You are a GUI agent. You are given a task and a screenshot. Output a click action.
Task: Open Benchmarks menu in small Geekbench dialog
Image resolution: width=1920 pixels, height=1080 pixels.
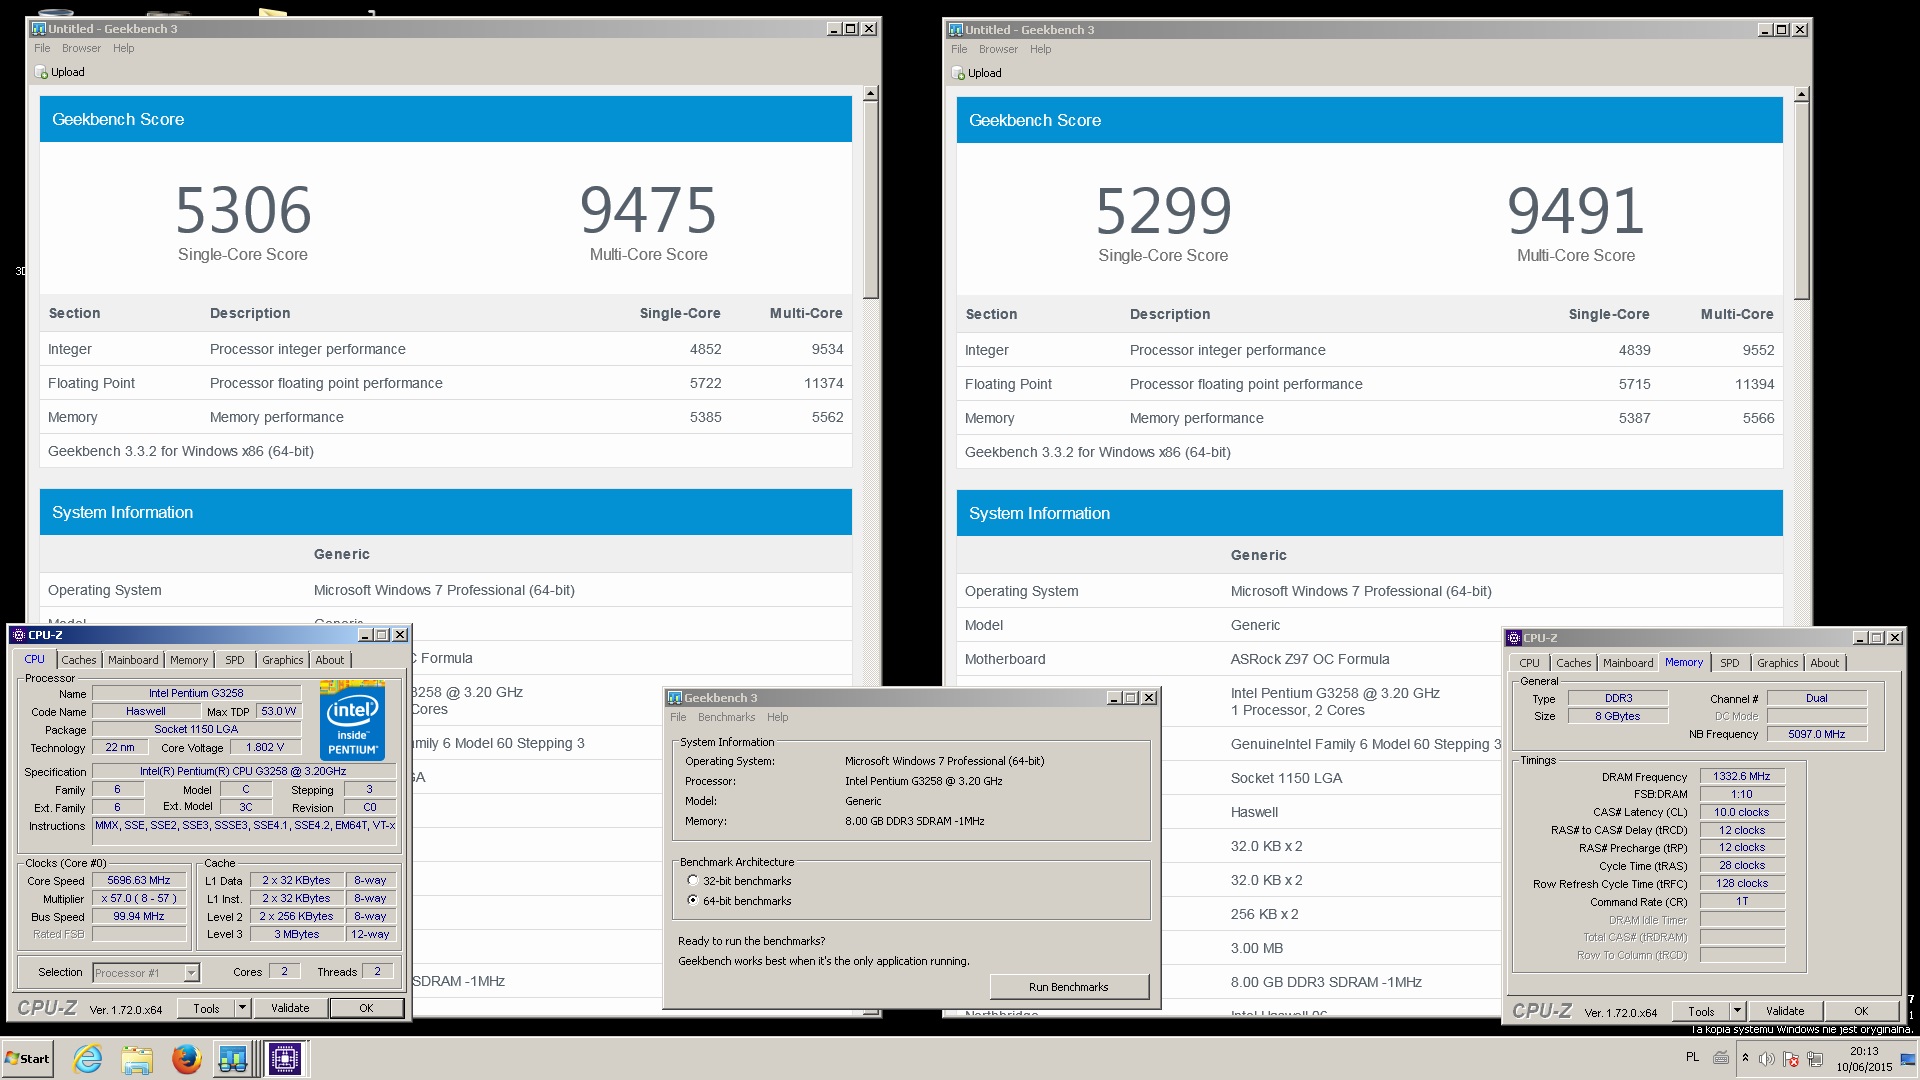[x=726, y=717]
